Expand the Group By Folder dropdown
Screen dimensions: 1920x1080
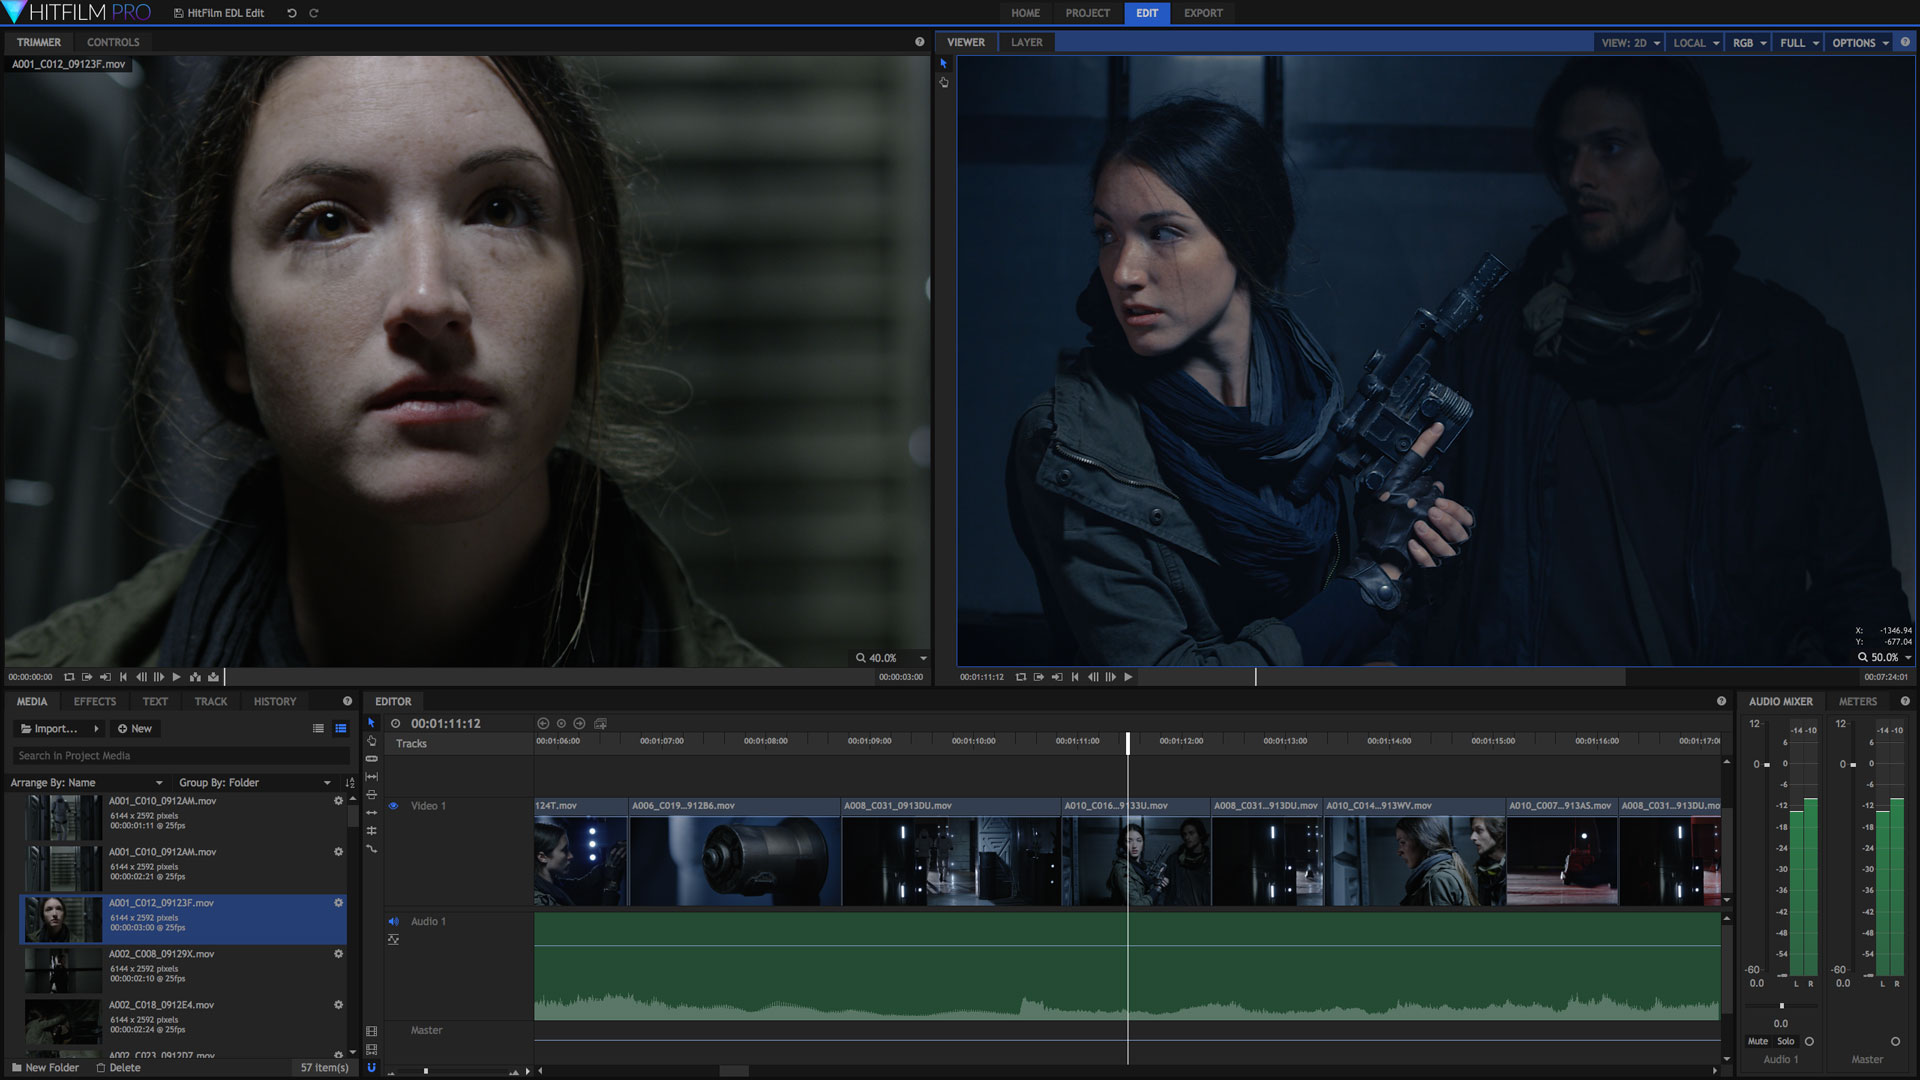point(327,782)
